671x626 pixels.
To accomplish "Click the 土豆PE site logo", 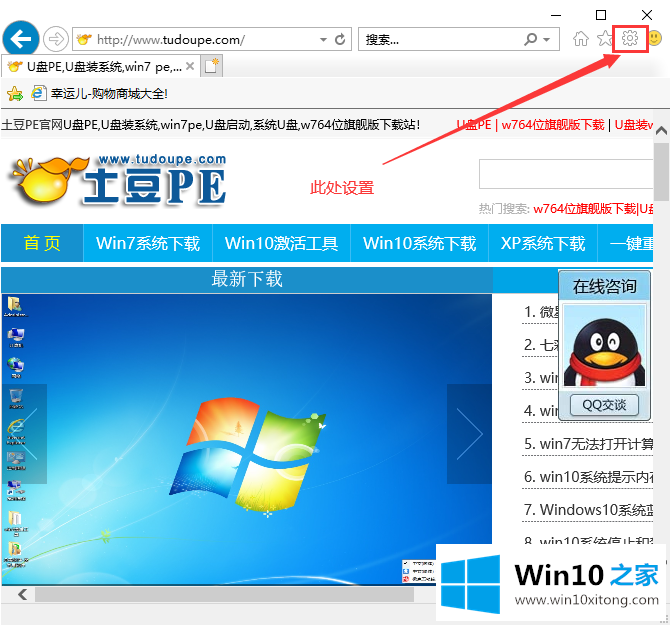I will click(x=118, y=180).
